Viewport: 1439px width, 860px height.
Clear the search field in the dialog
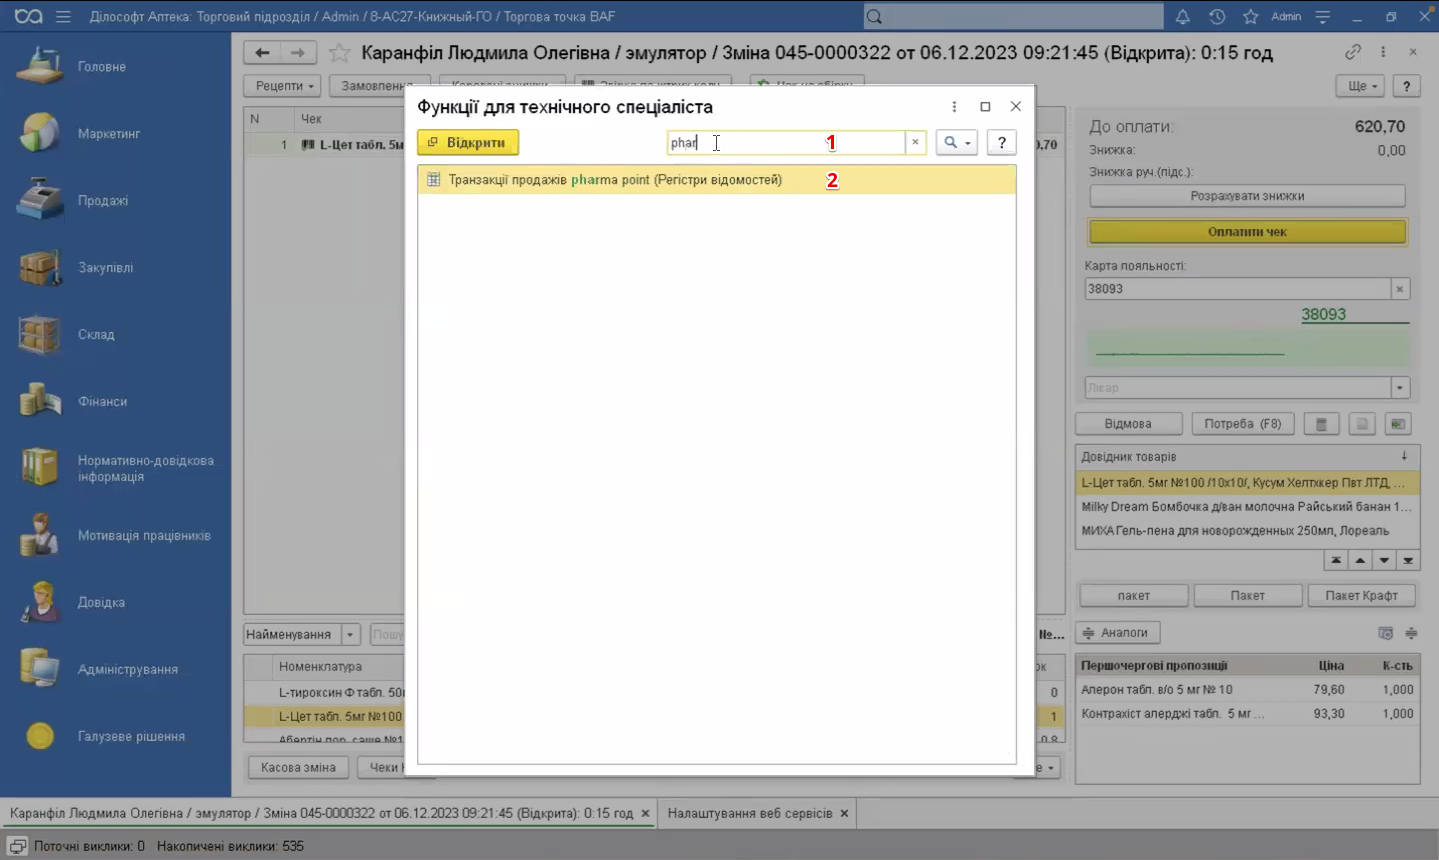(x=915, y=143)
